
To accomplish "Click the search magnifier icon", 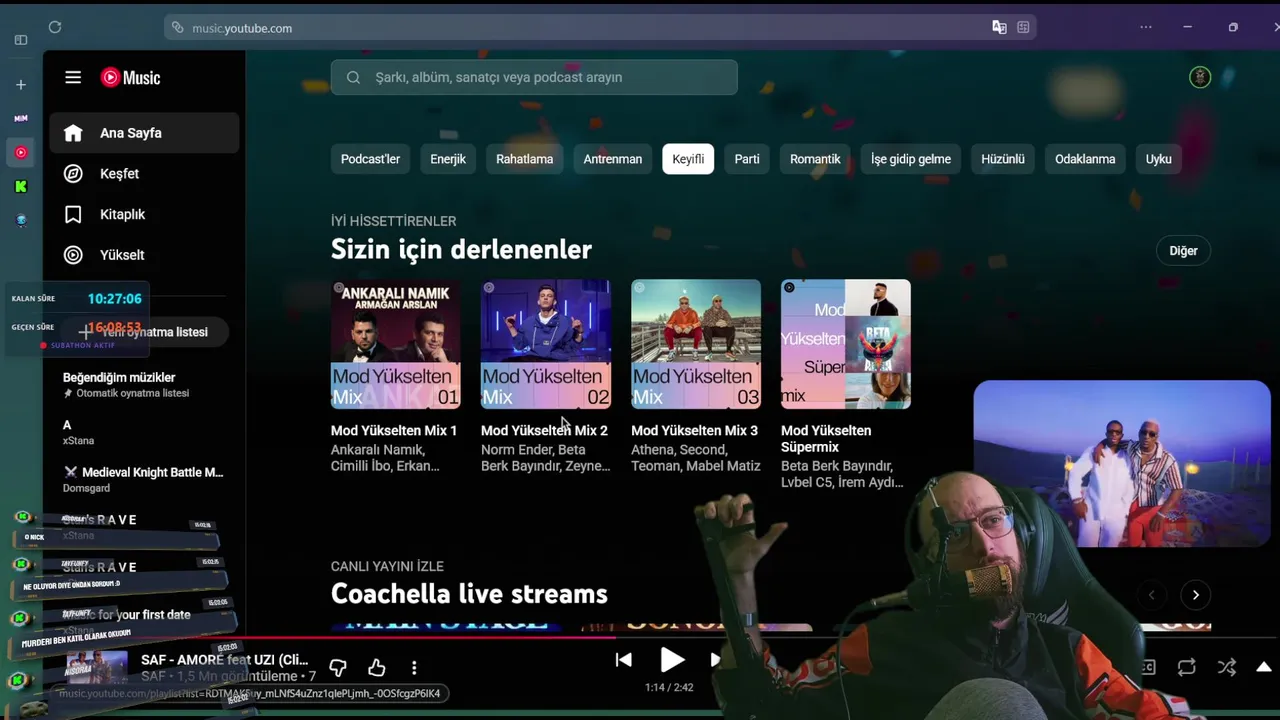I will tap(353, 77).
